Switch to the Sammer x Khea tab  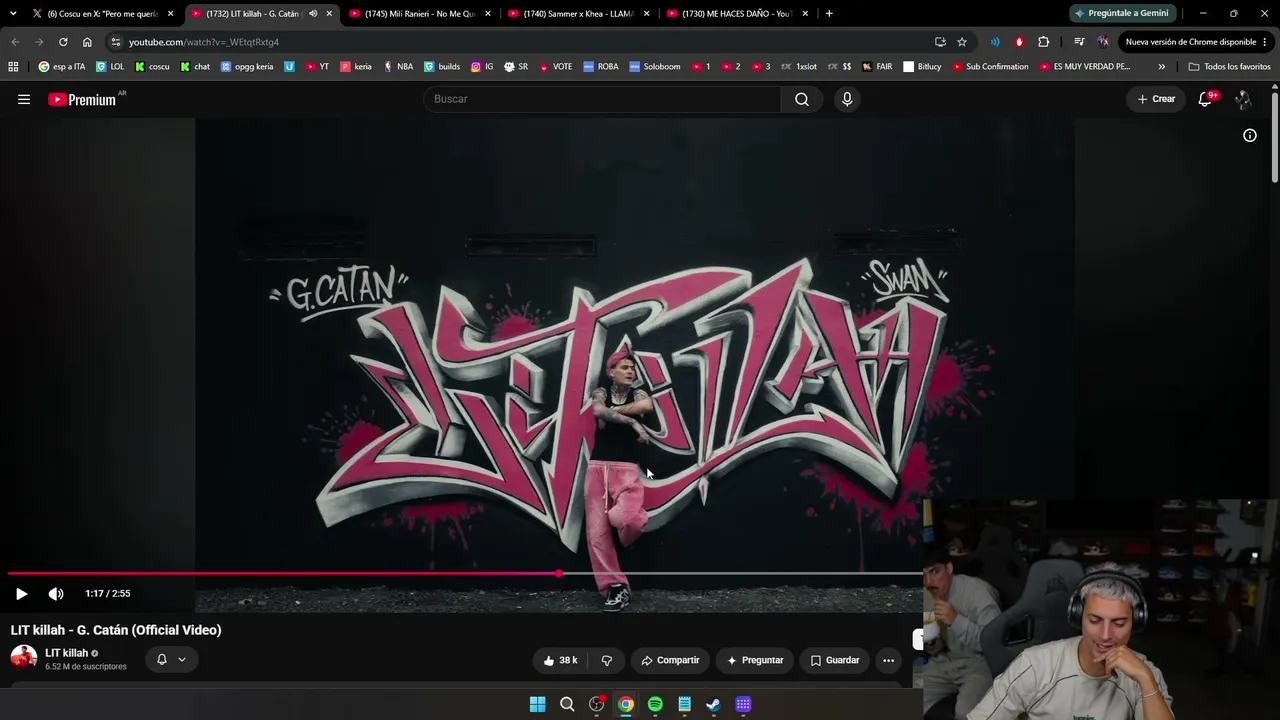[x=578, y=14]
